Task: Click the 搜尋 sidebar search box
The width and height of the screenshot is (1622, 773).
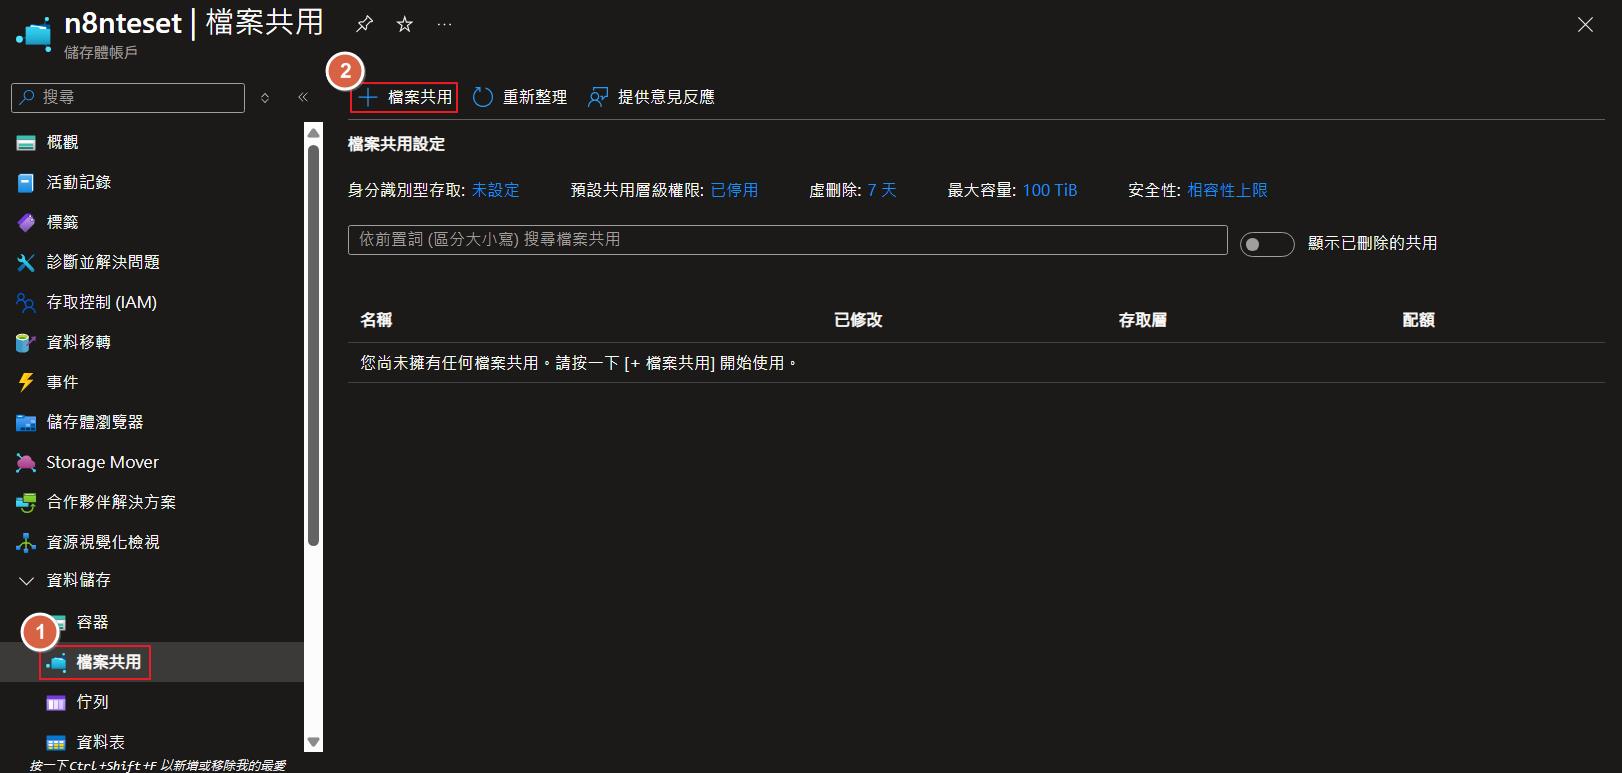Action: (128, 97)
